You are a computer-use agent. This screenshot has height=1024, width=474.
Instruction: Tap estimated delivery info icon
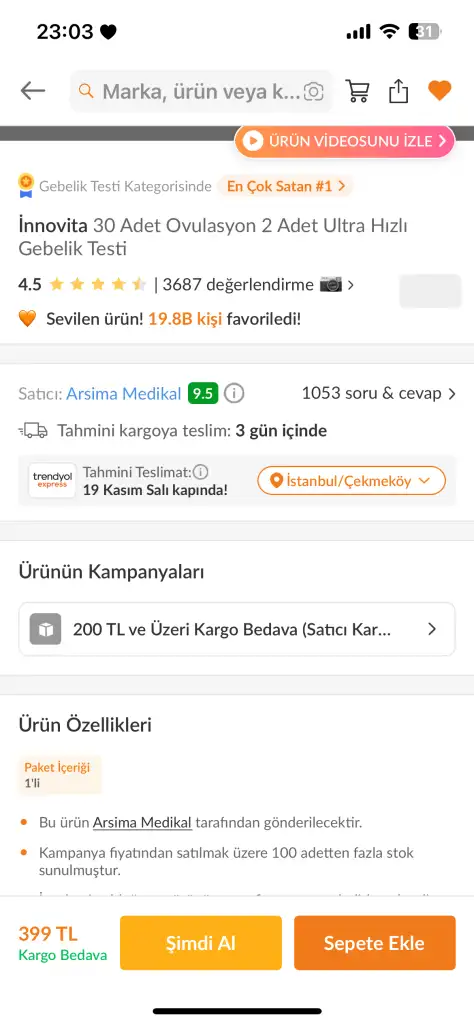[200, 472]
